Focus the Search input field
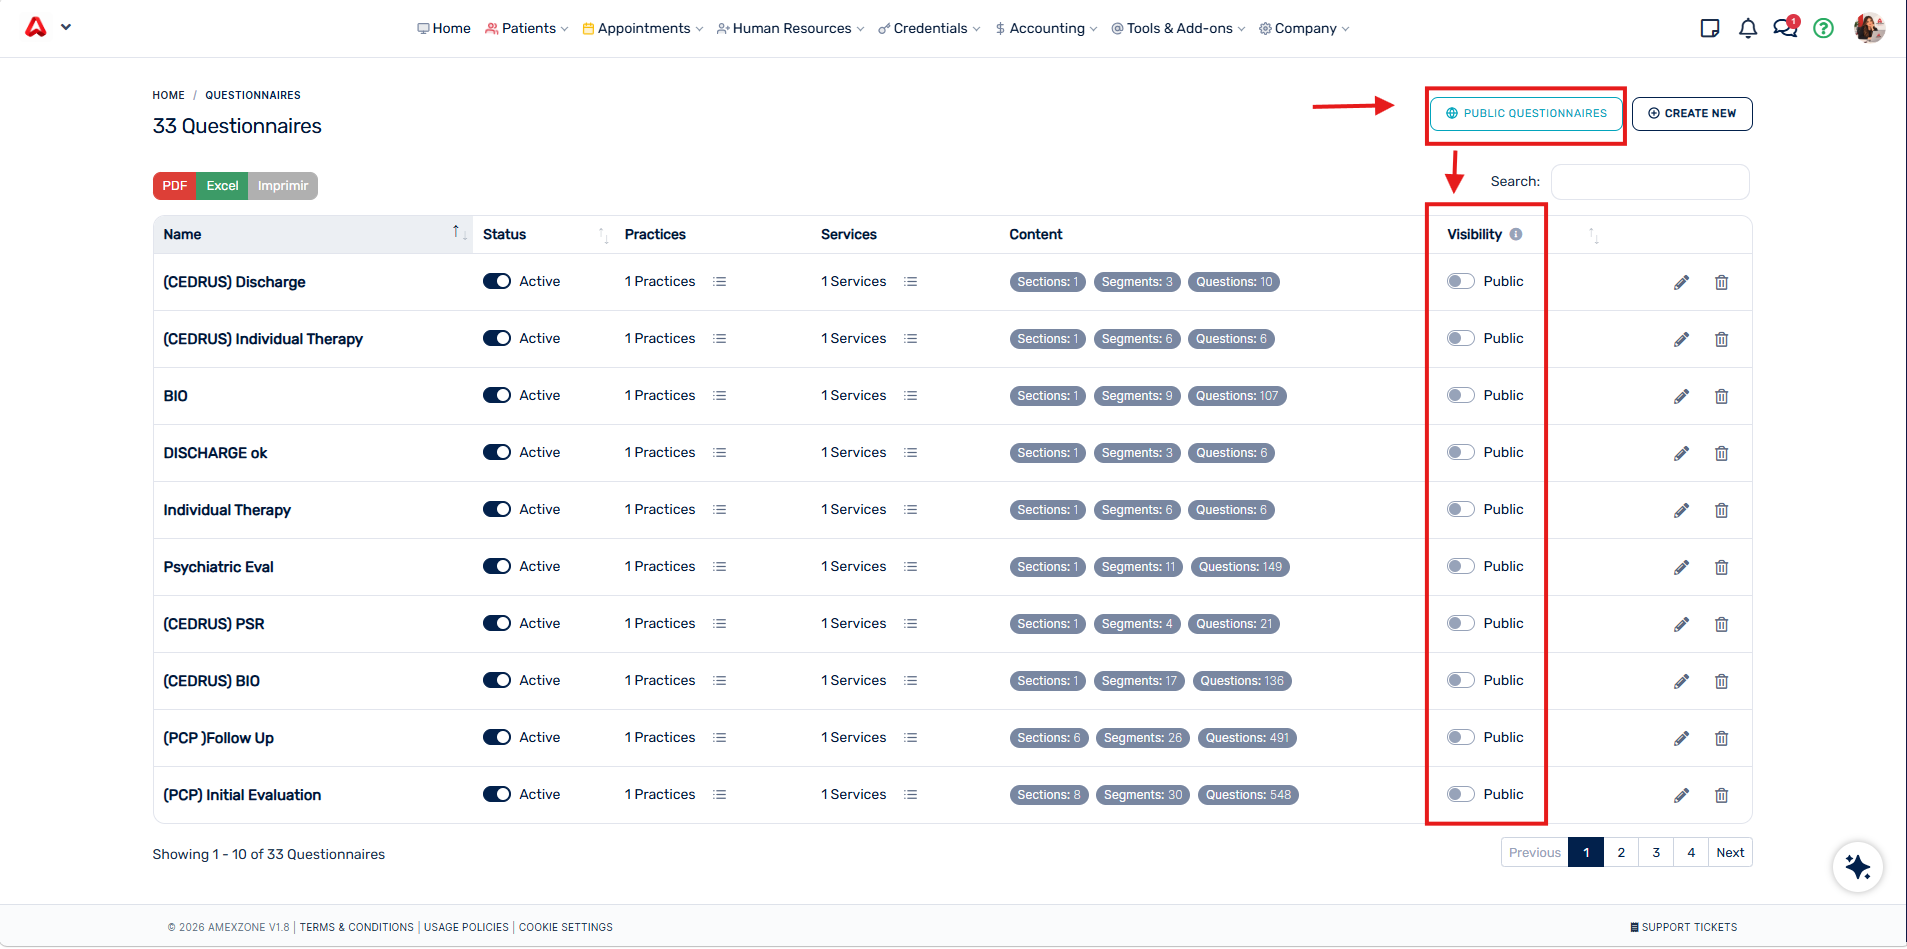1907x949 pixels. pos(1650,182)
